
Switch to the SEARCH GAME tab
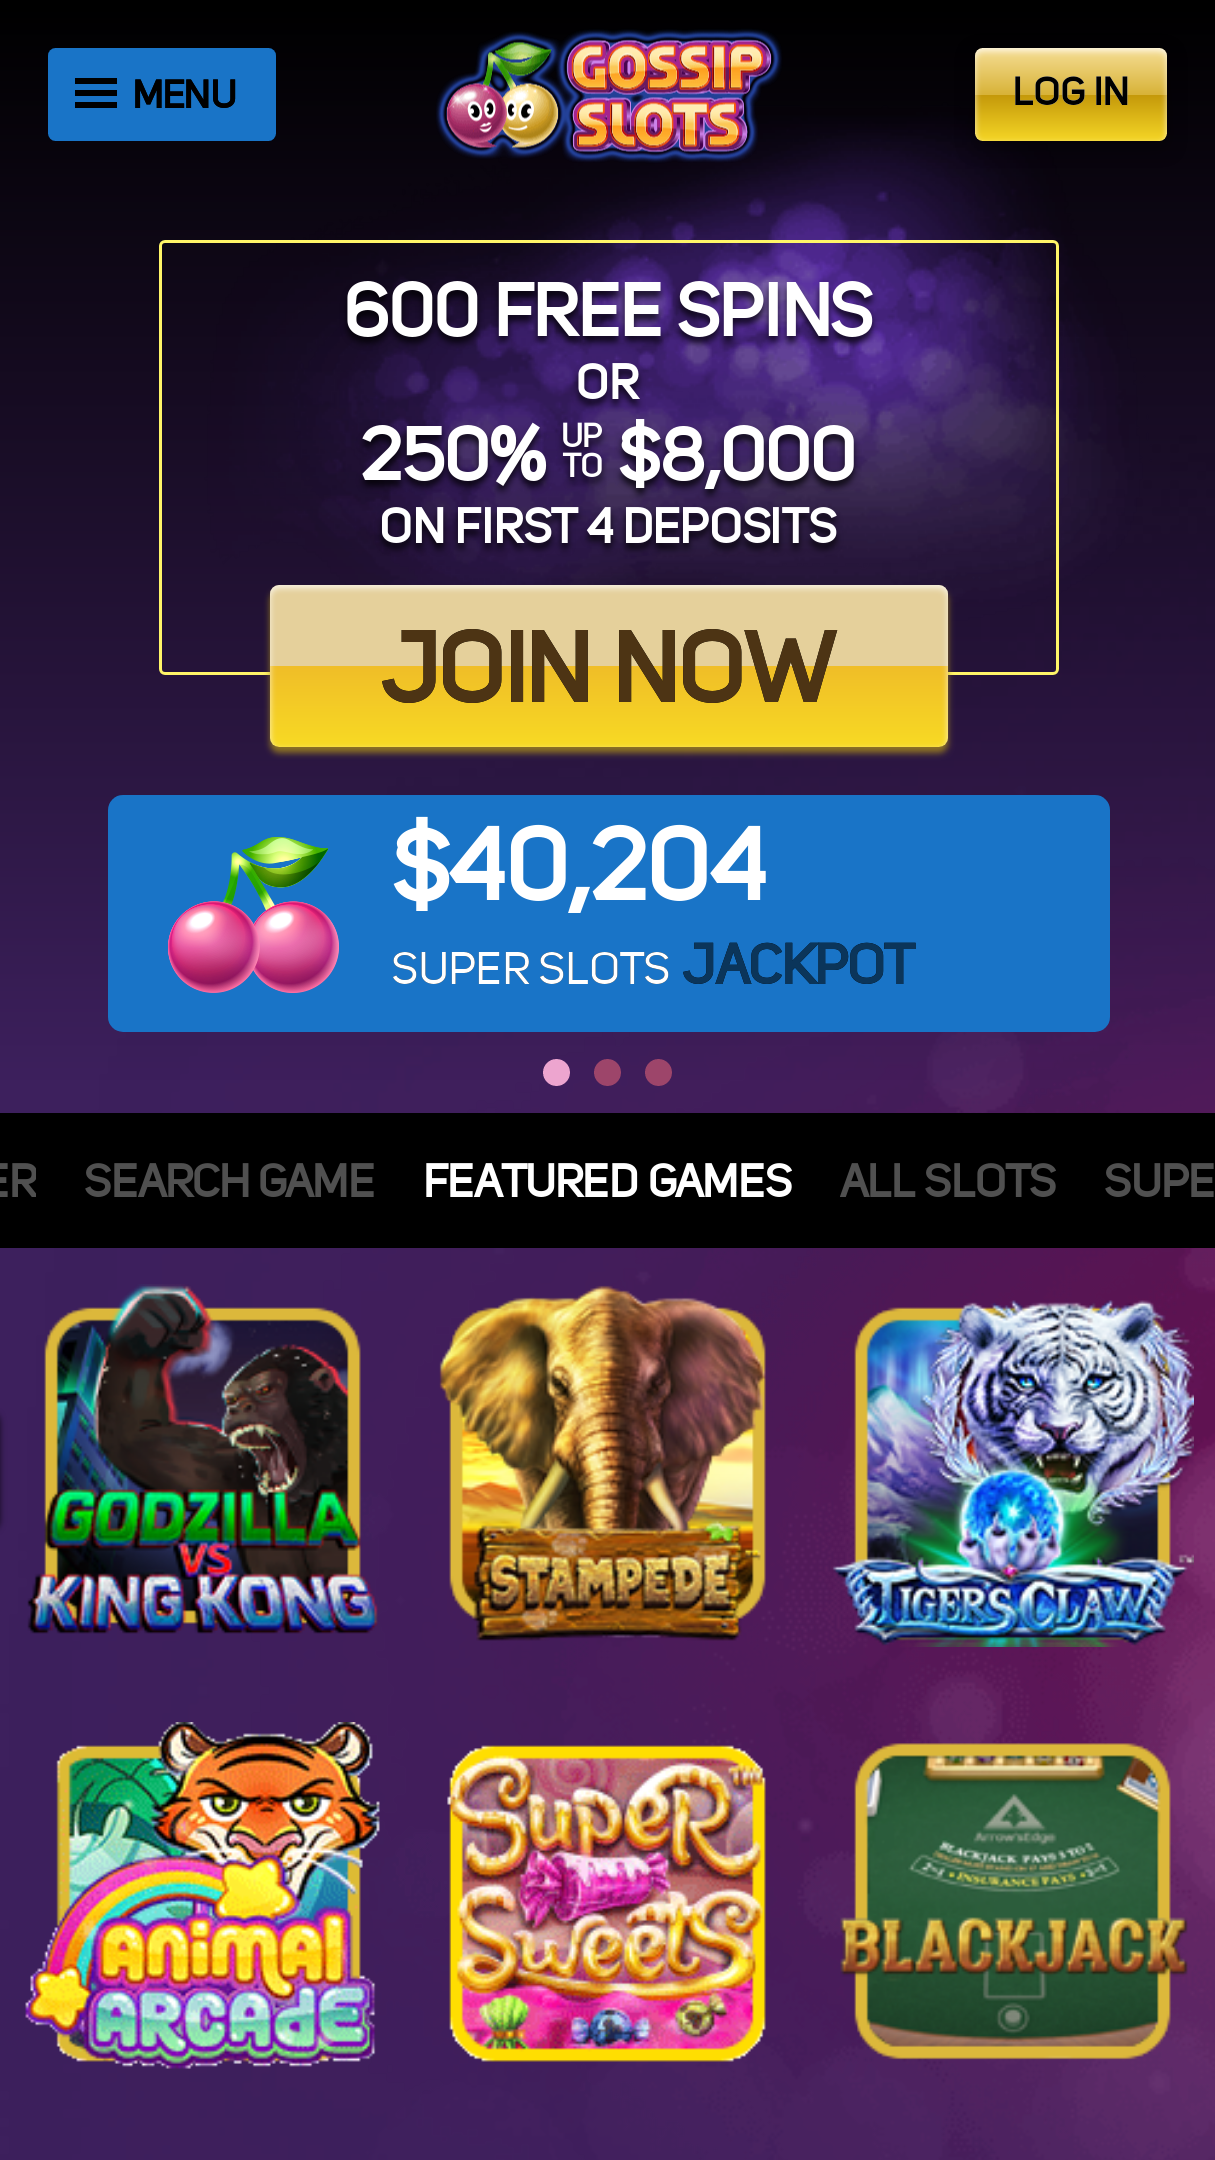(x=229, y=1181)
